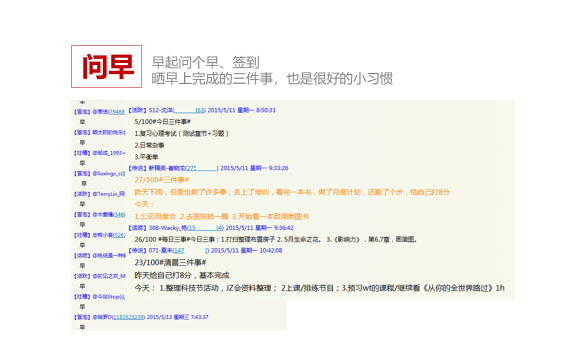The image size is (570, 360).
Task: Click username containing Stop in left chat
Action: (x=109, y=297)
